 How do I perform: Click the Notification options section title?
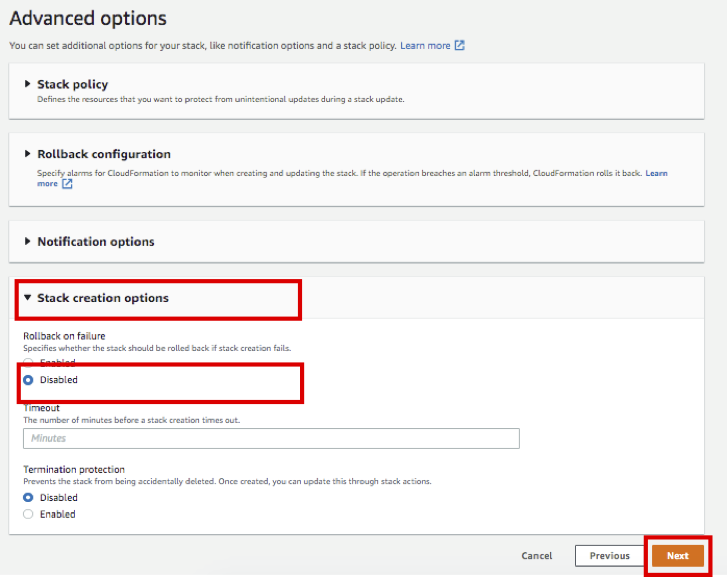point(96,242)
